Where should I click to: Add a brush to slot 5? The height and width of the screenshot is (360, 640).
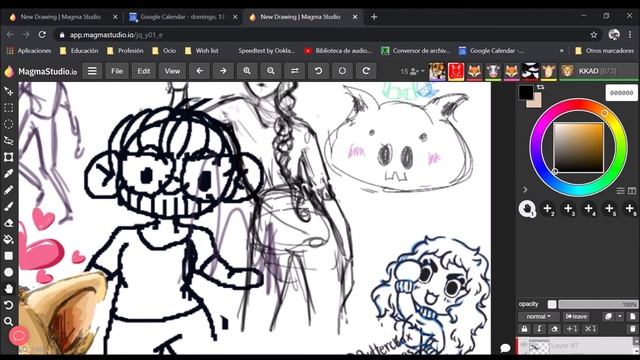(x=609, y=209)
